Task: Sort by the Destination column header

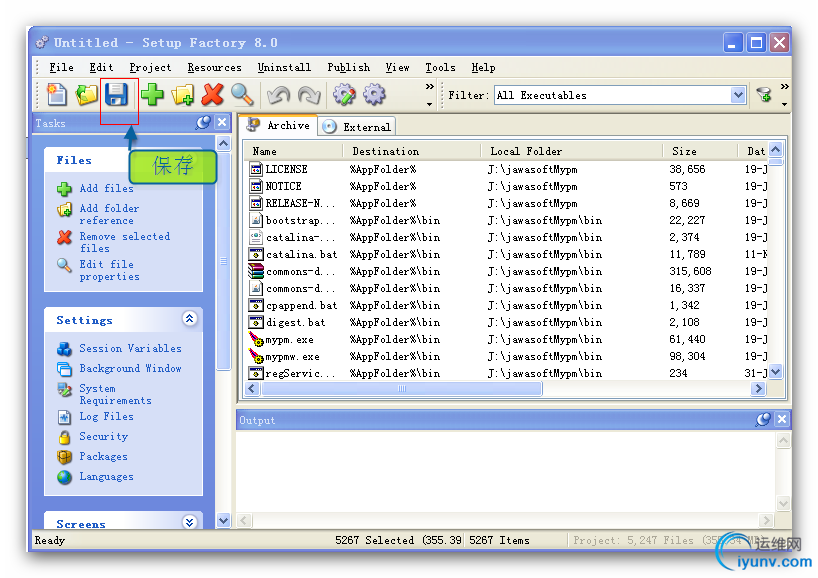Action: 412,151
